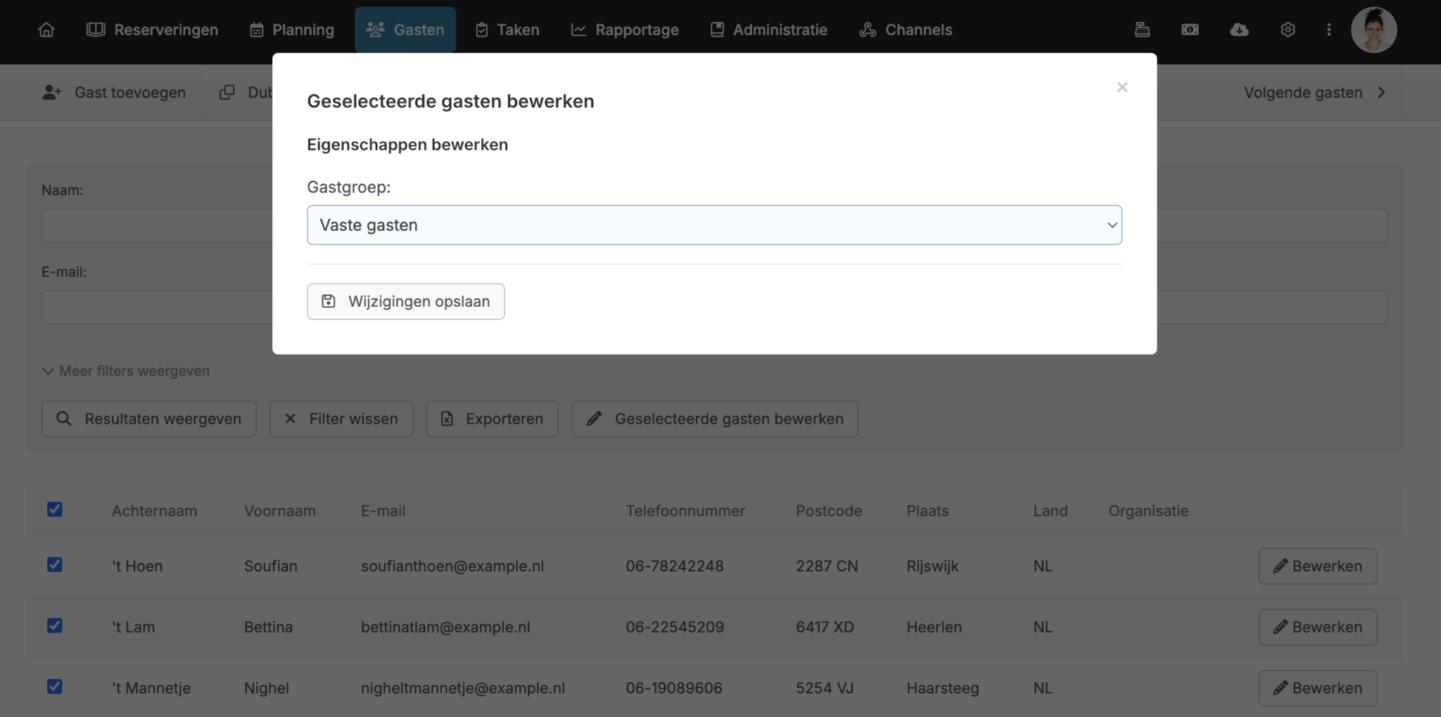Open the cash register icon
The width and height of the screenshot is (1441, 717).
[1142, 30]
